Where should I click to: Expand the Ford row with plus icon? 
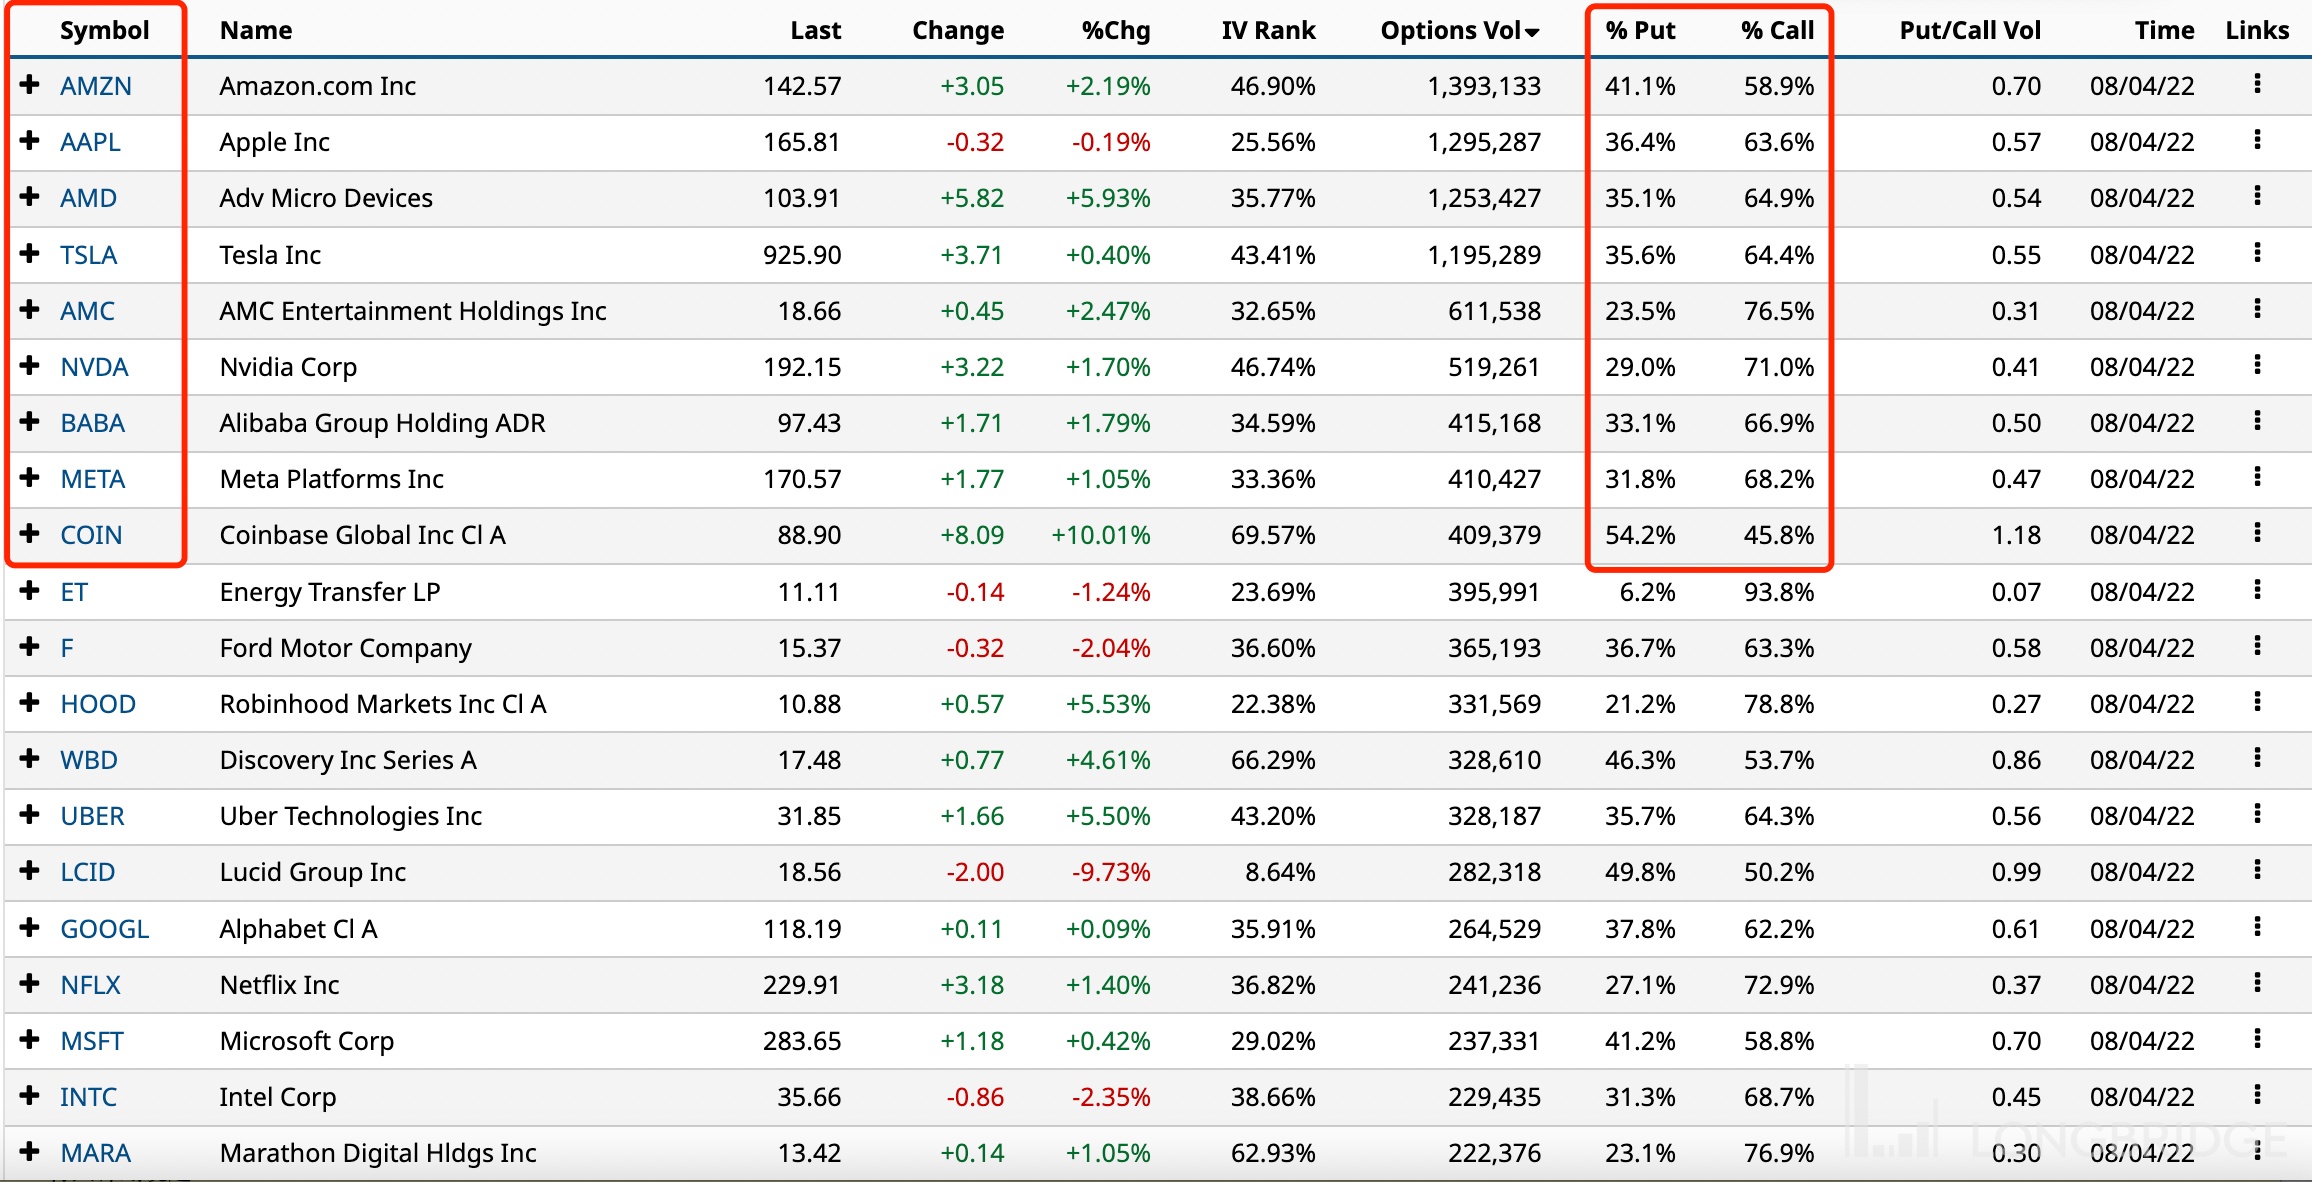click(30, 646)
